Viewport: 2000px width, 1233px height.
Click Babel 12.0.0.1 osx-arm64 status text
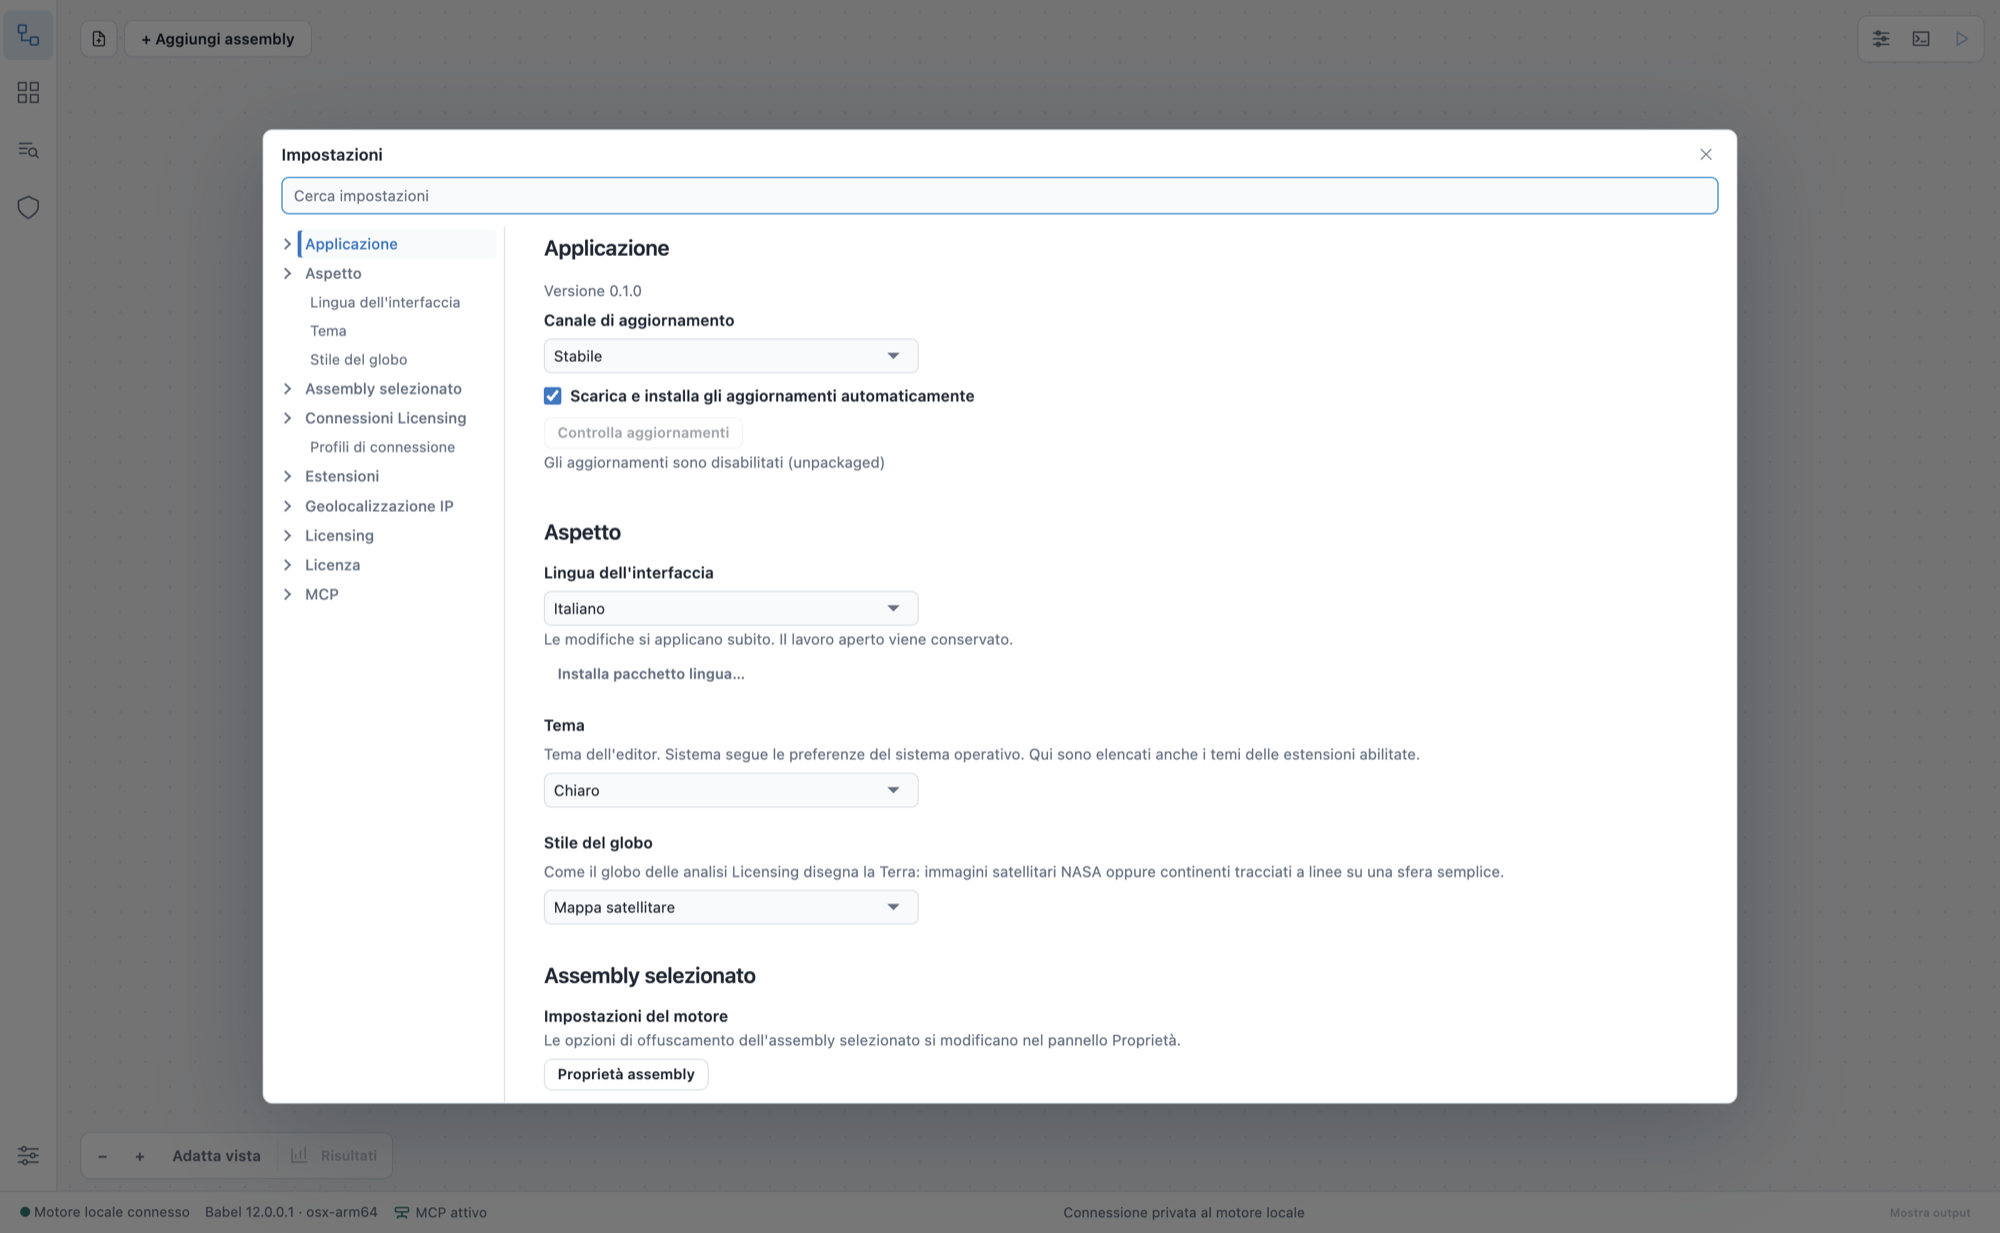pyautogui.click(x=291, y=1212)
